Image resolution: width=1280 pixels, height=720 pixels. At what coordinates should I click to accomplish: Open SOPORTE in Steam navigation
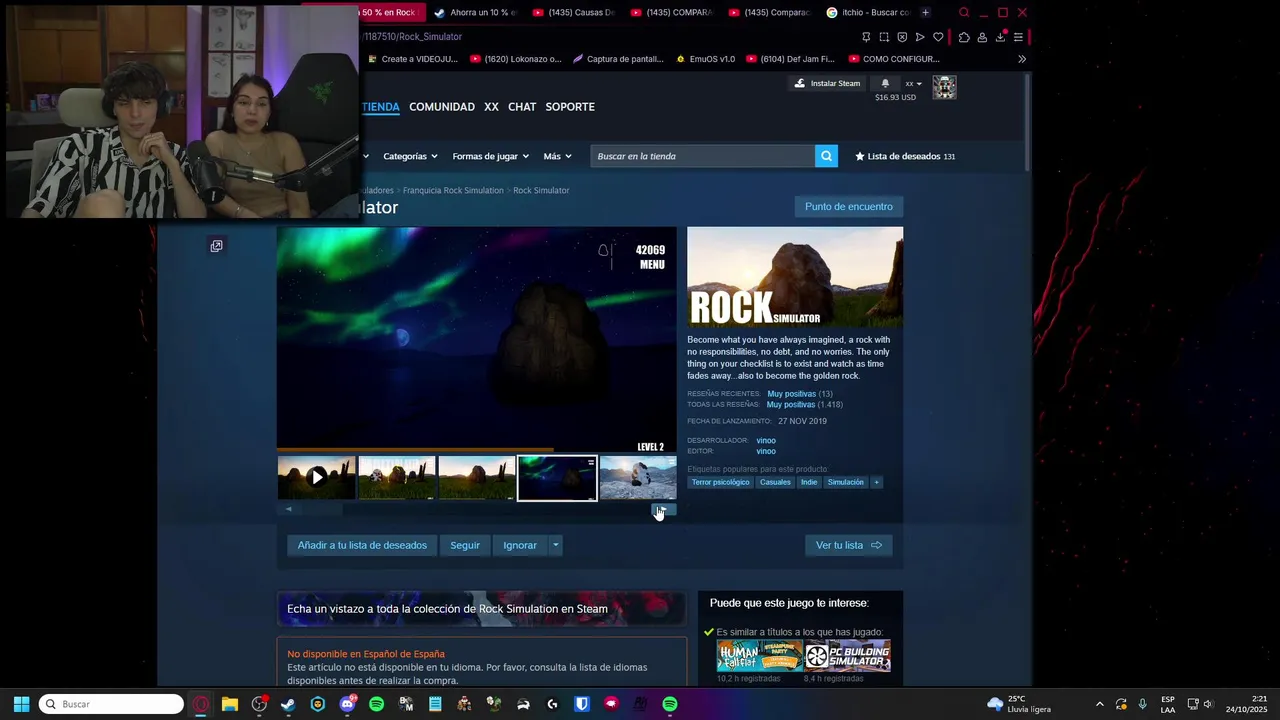tap(570, 107)
